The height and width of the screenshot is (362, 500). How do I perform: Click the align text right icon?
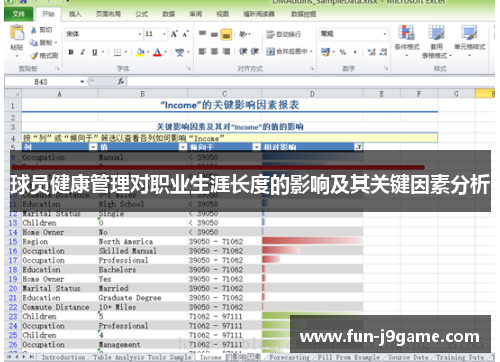(x=226, y=51)
